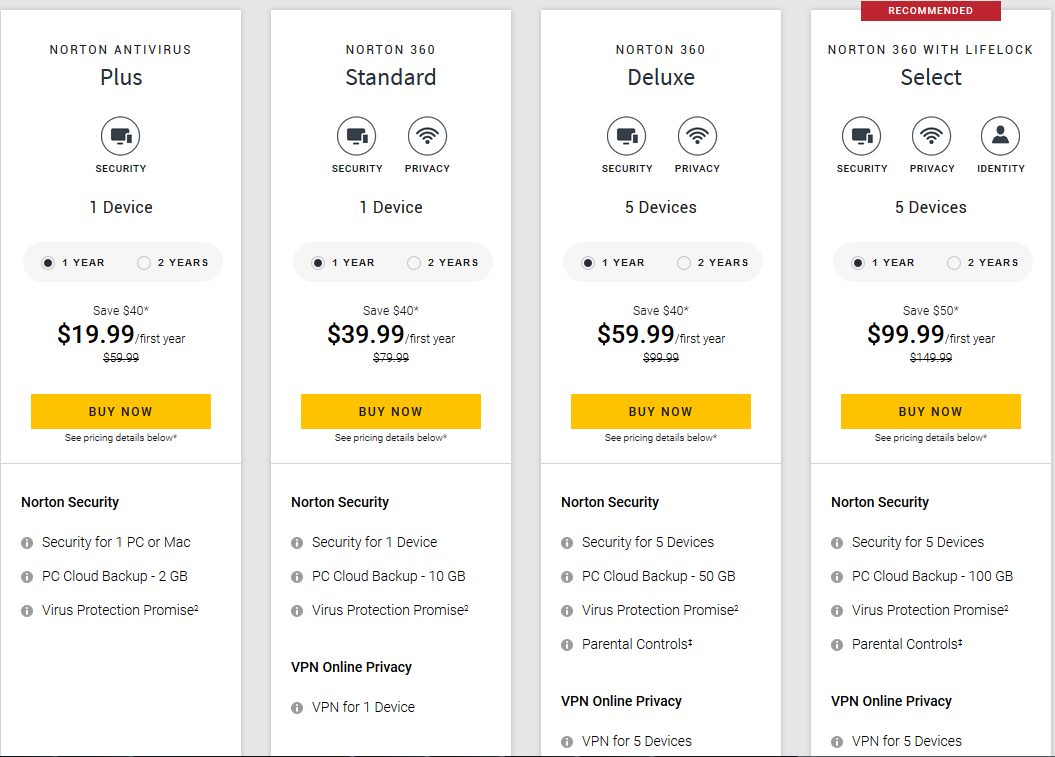The image size is (1055, 757).
Task: Select 1 Year term for Antivirus Plus
Action: [x=48, y=262]
